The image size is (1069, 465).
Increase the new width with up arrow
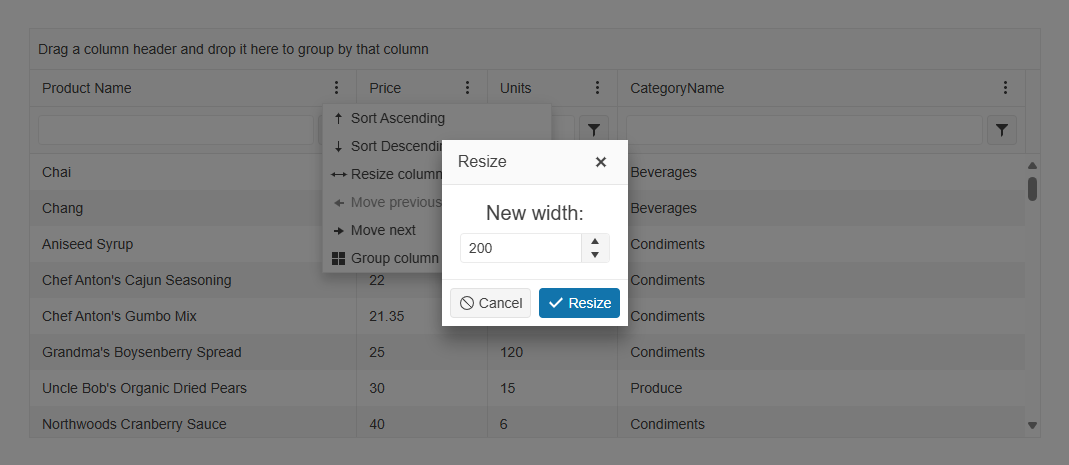pos(595,241)
